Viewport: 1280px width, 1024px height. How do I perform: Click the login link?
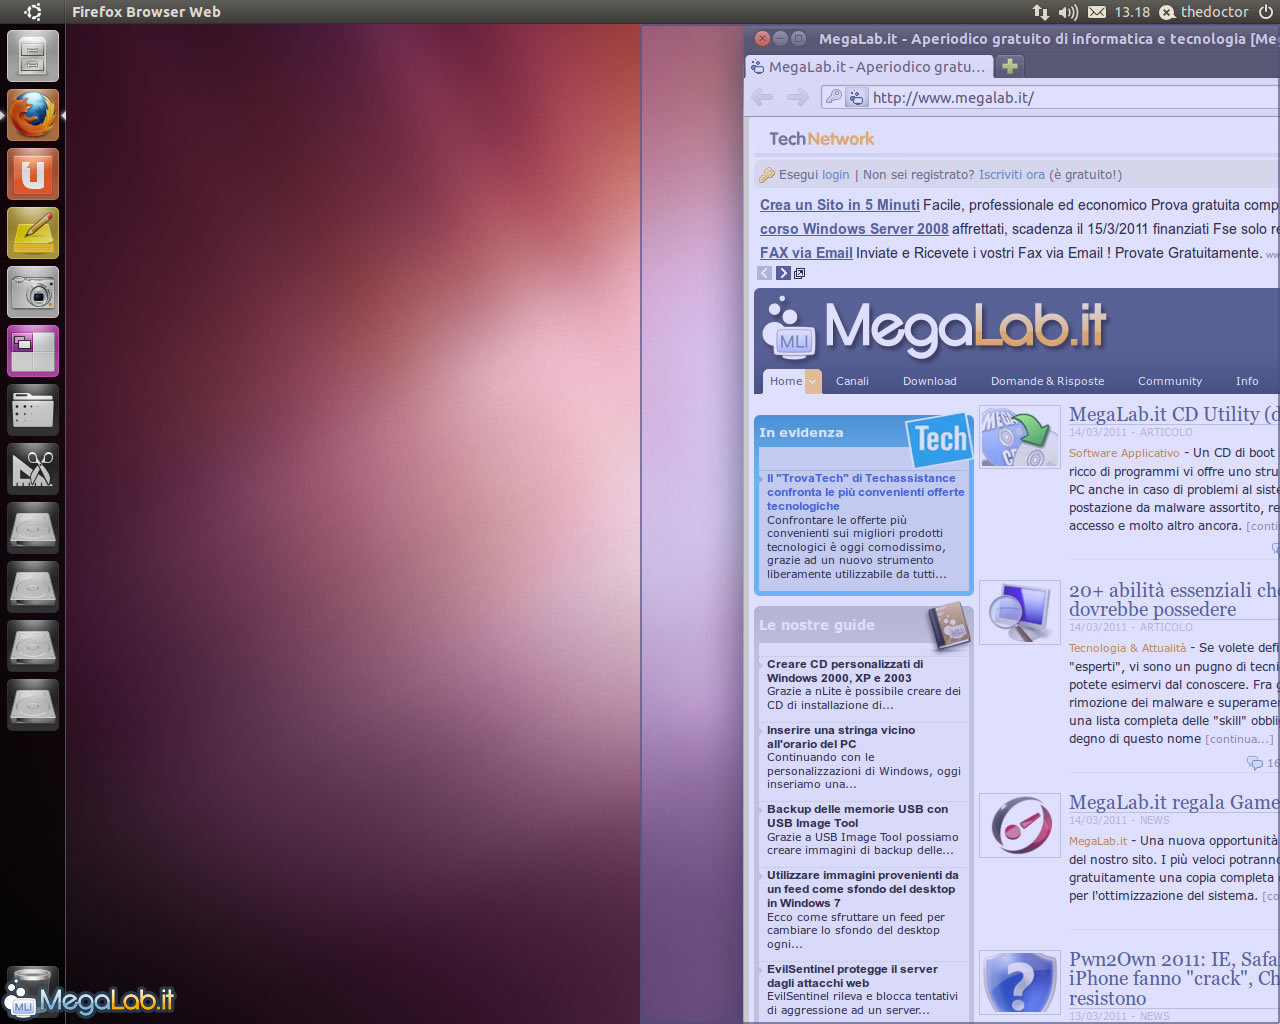(x=836, y=175)
